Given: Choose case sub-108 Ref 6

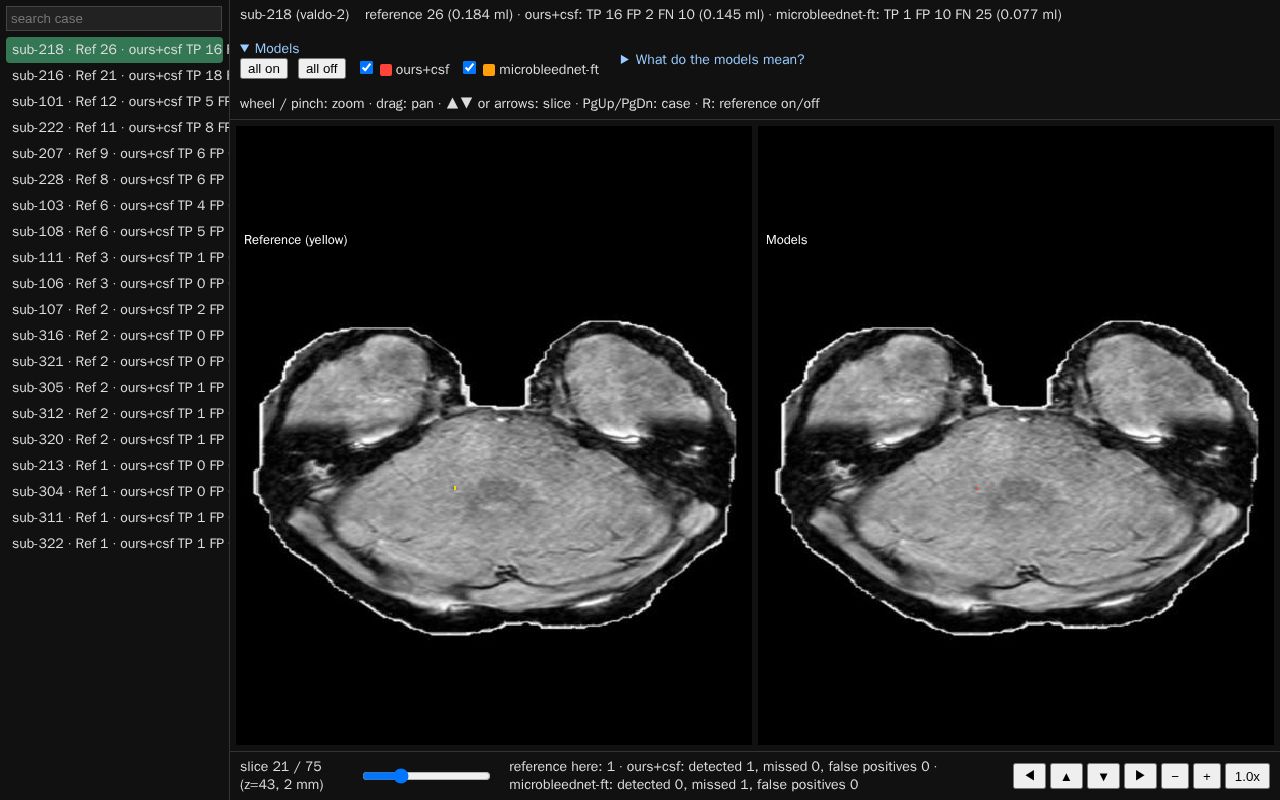Looking at the screenshot, I should [115, 231].
